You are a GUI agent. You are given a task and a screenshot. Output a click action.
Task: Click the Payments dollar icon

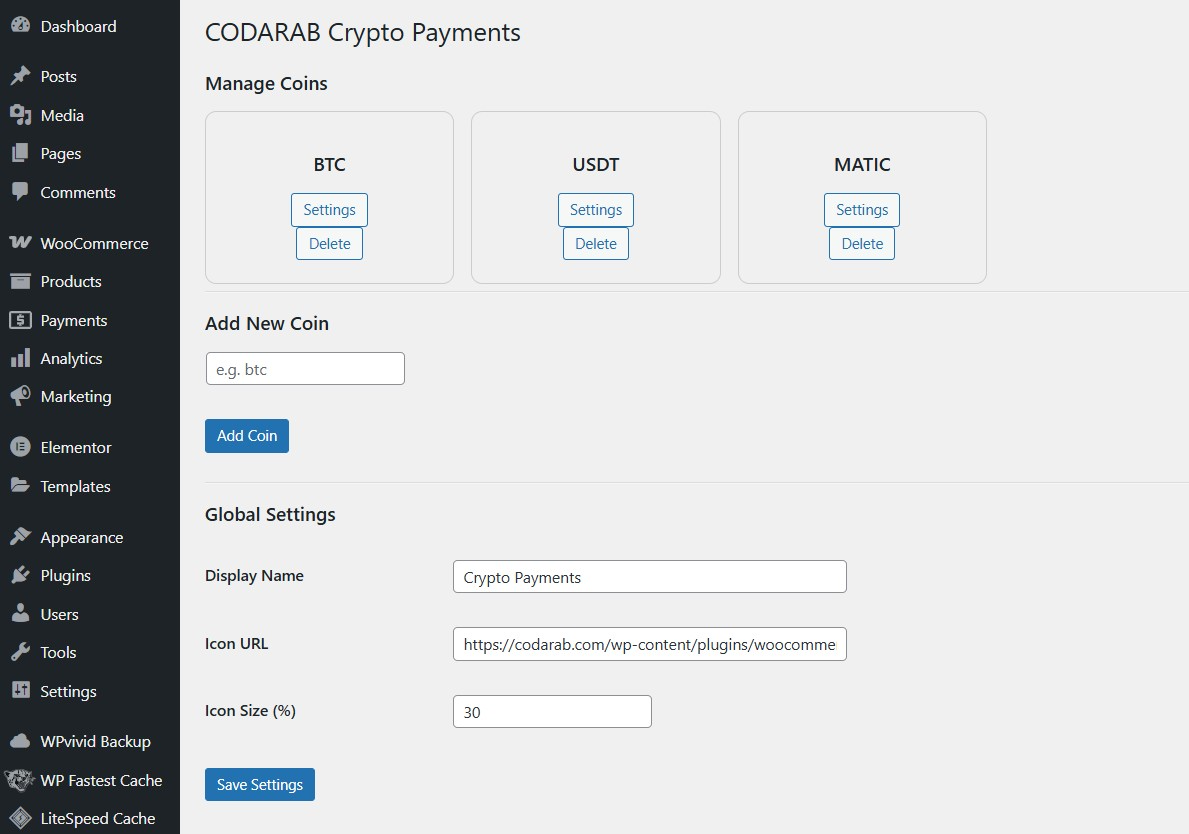click(x=20, y=320)
